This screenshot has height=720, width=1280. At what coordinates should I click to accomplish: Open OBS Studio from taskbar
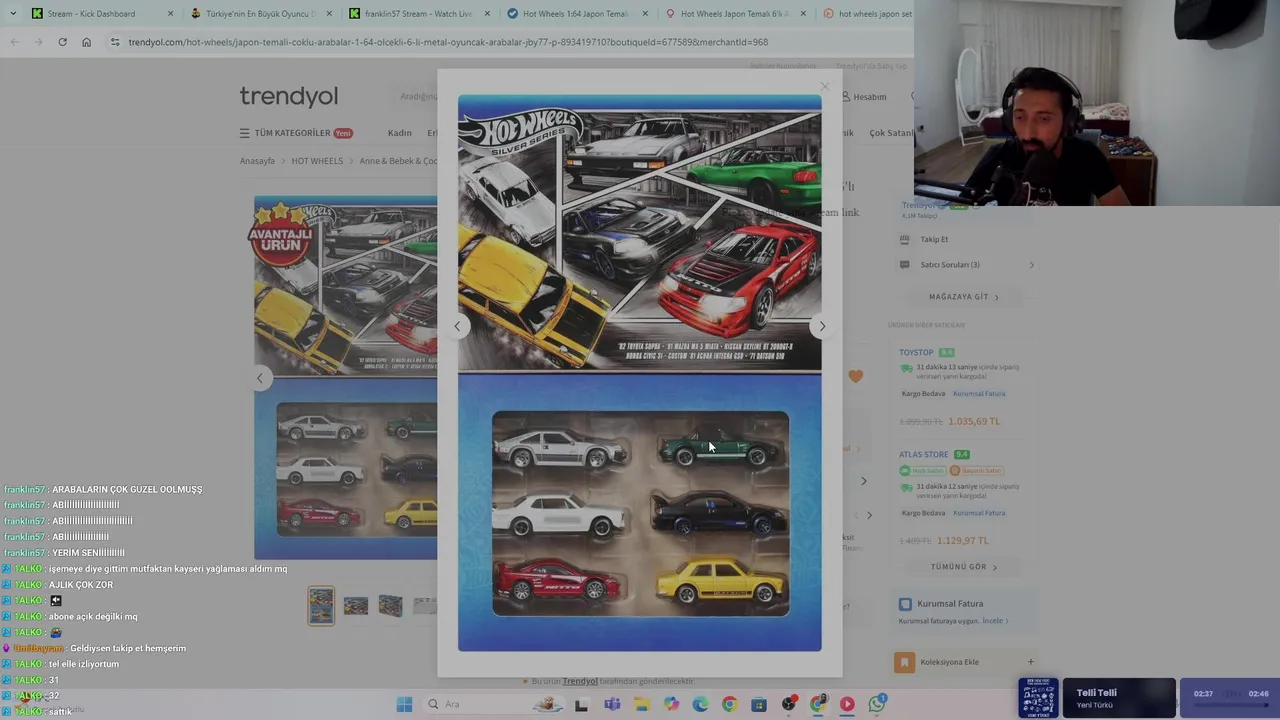(x=789, y=704)
